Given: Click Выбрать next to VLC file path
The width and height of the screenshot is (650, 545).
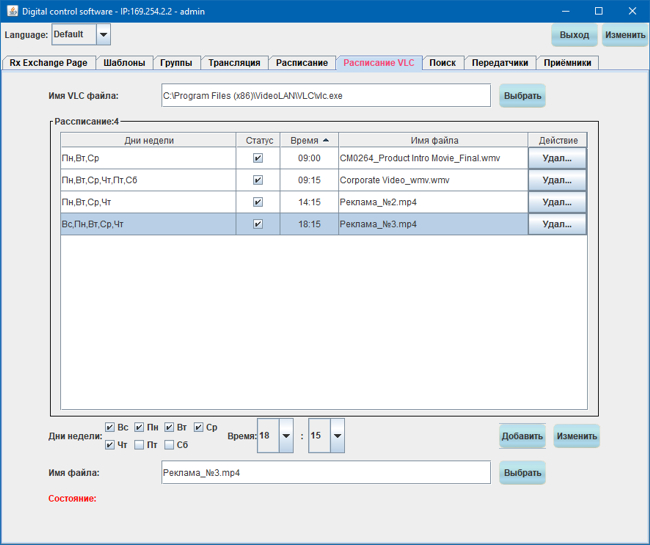Looking at the screenshot, I should (523, 96).
